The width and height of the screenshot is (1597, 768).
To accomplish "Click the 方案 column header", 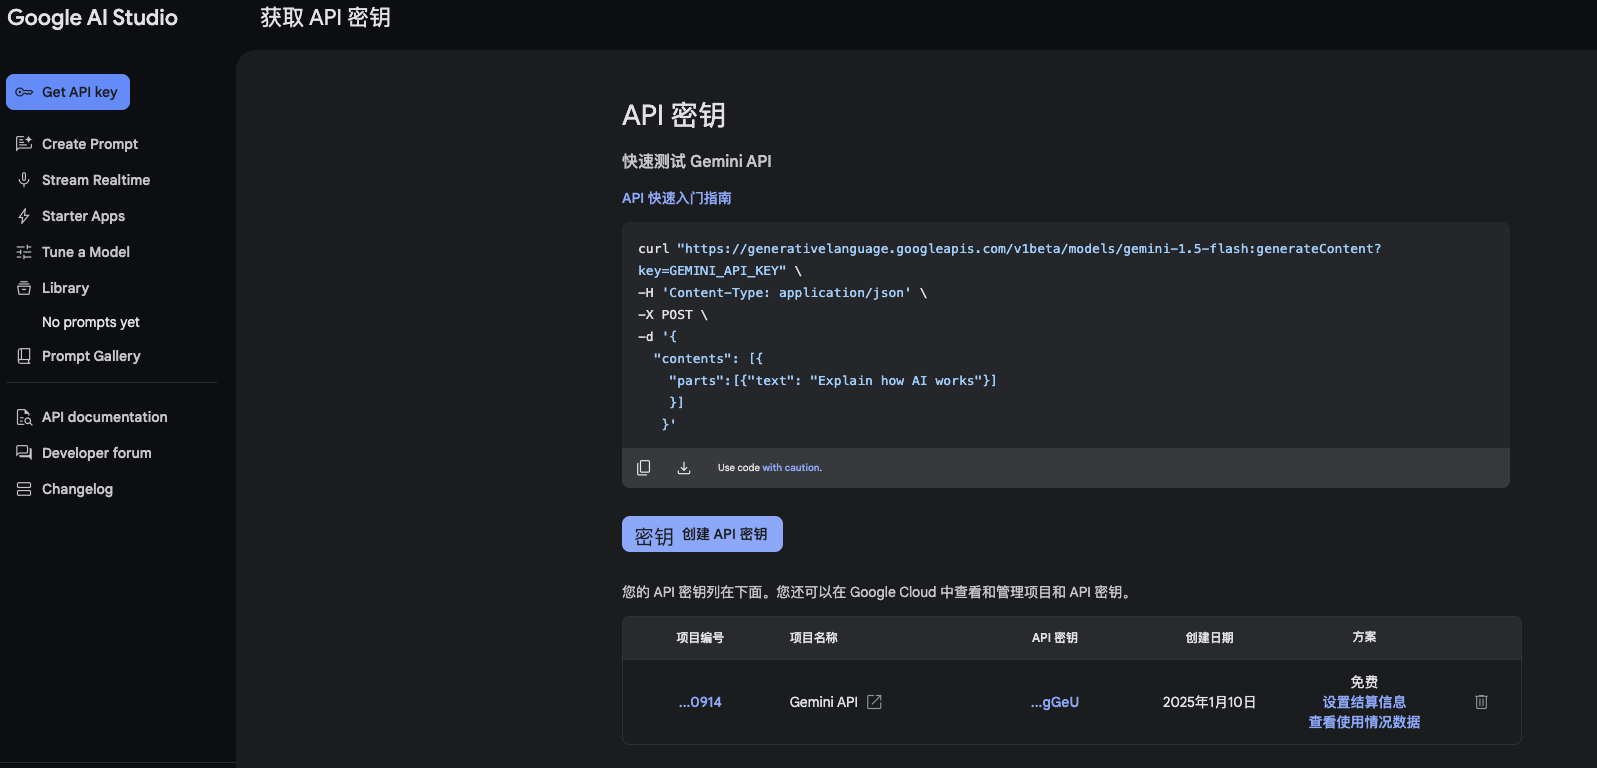I will (x=1364, y=637).
